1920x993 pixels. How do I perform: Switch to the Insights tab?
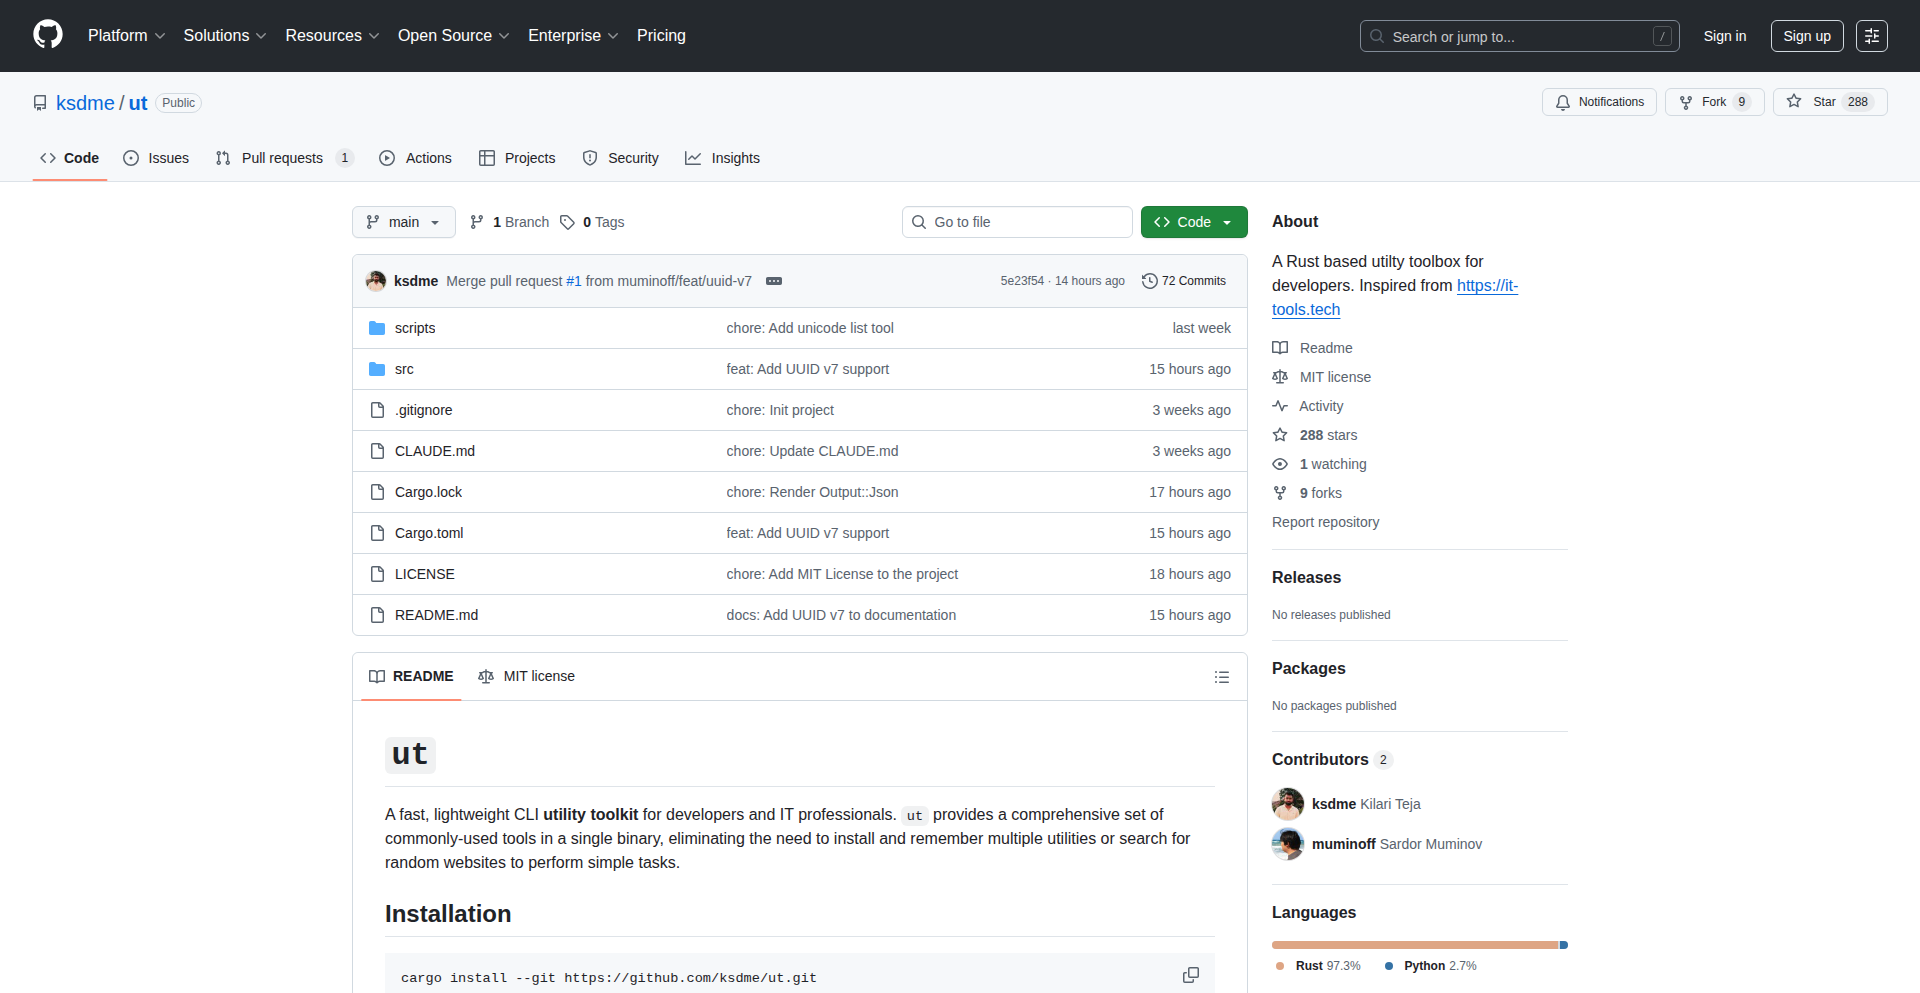tap(722, 158)
